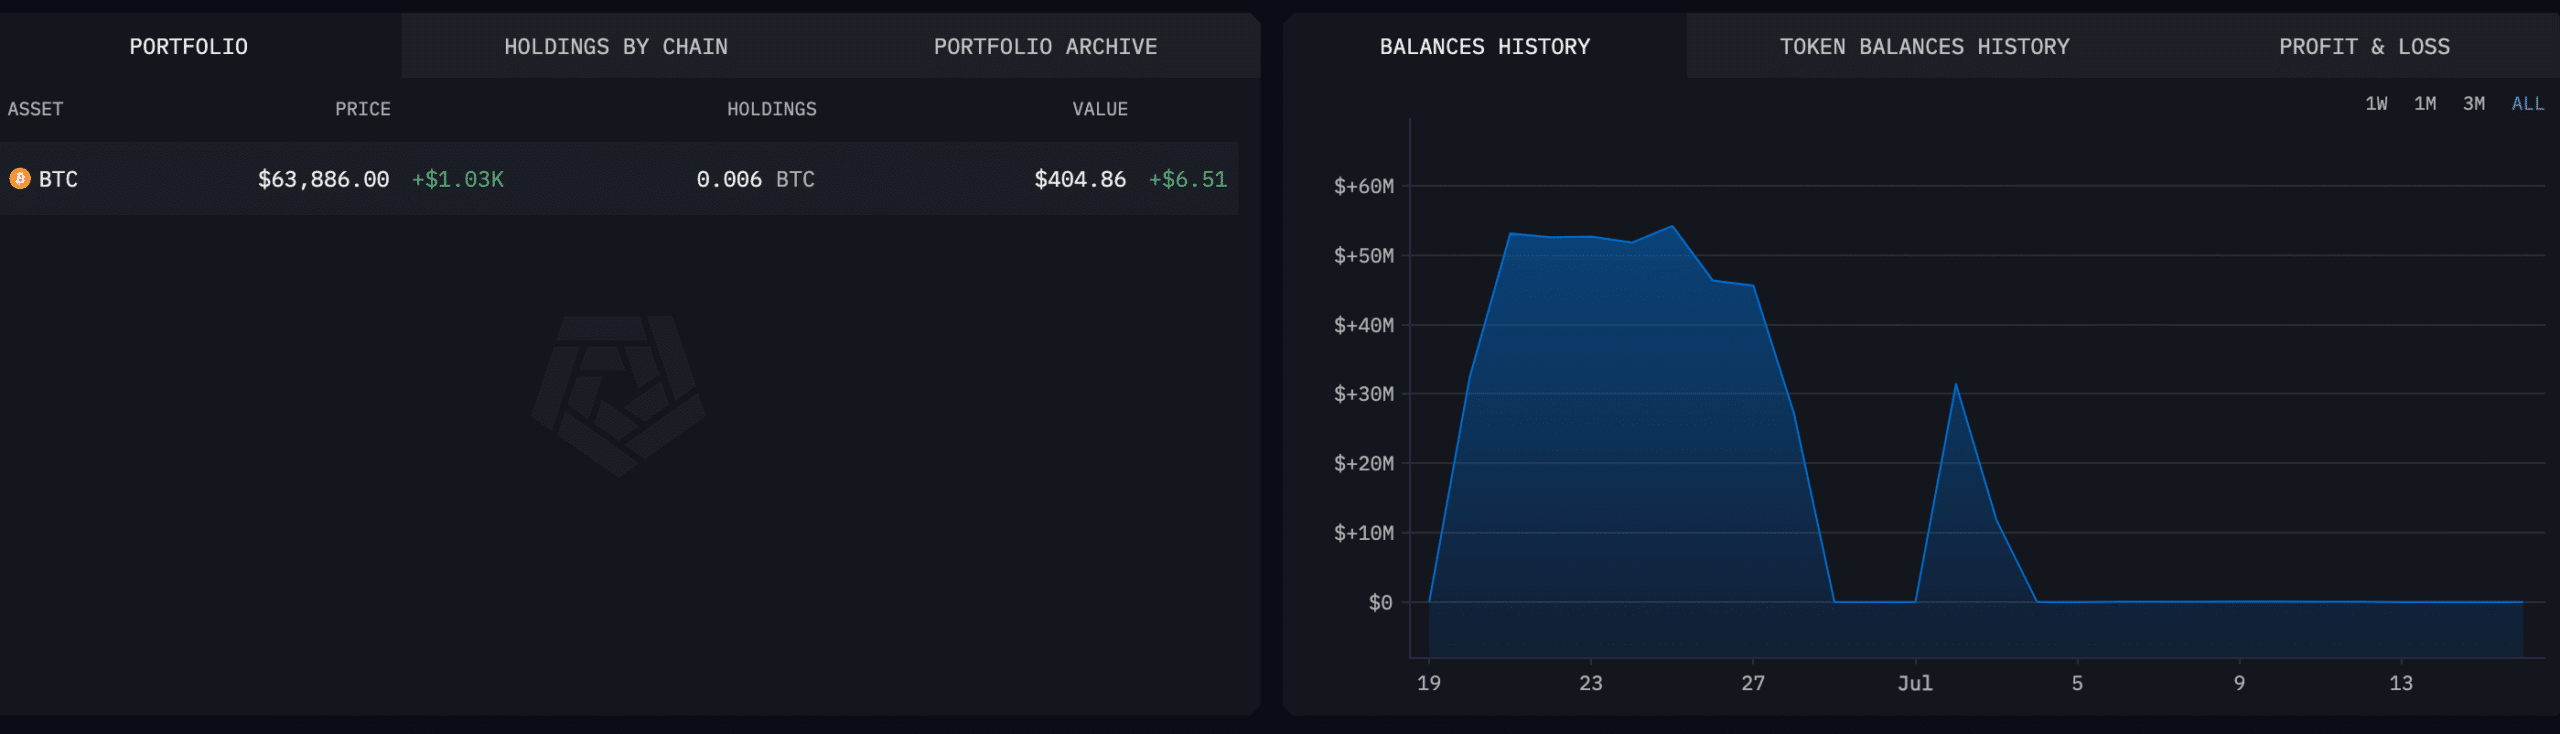
Task: Switch to the Portfolio tab
Action: [x=189, y=47]
